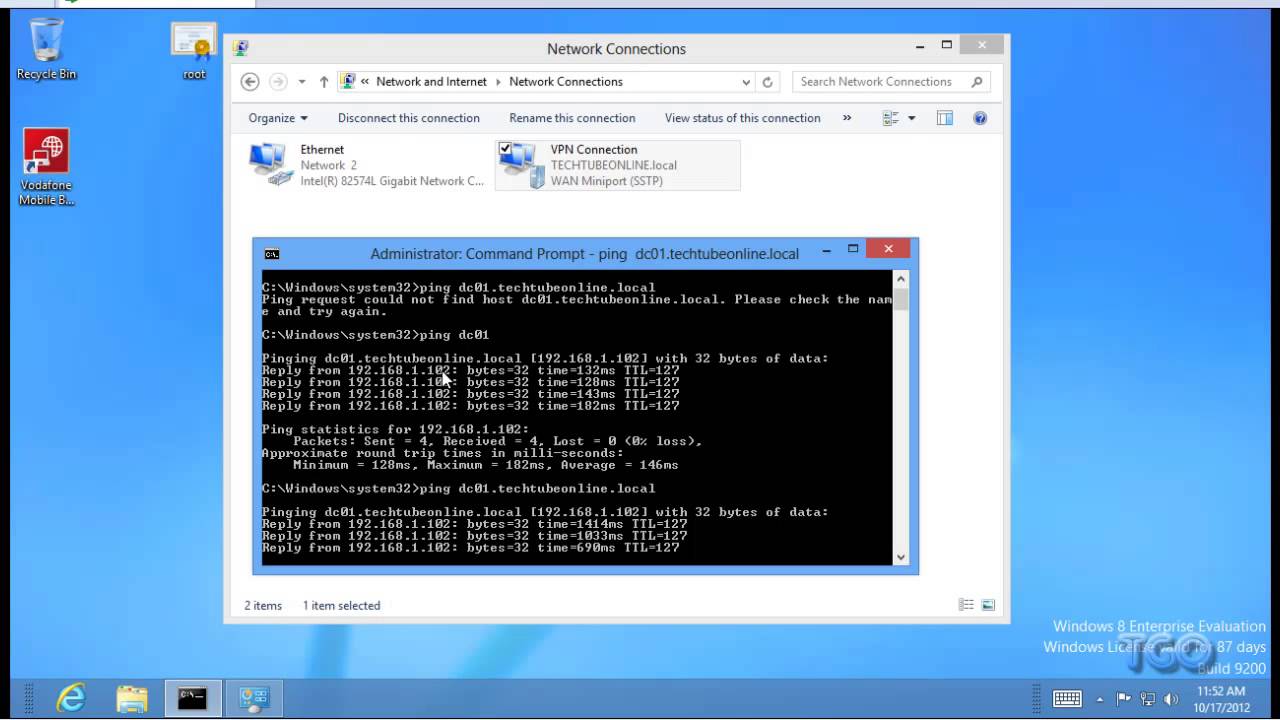Image resolution: width=1280 pixels, height=720 pixels.
Task: Click Command Prompt window title text
Action: (x=585, y=254)
